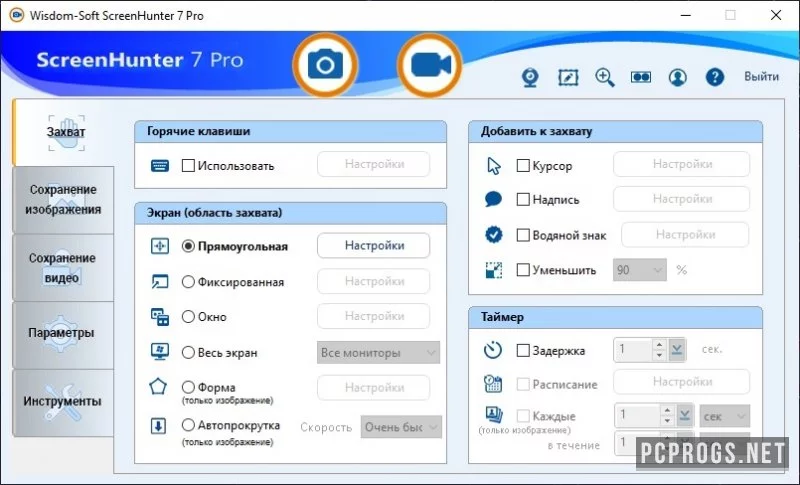
Task: Switch to the Параметры tab
Action: 63,335
